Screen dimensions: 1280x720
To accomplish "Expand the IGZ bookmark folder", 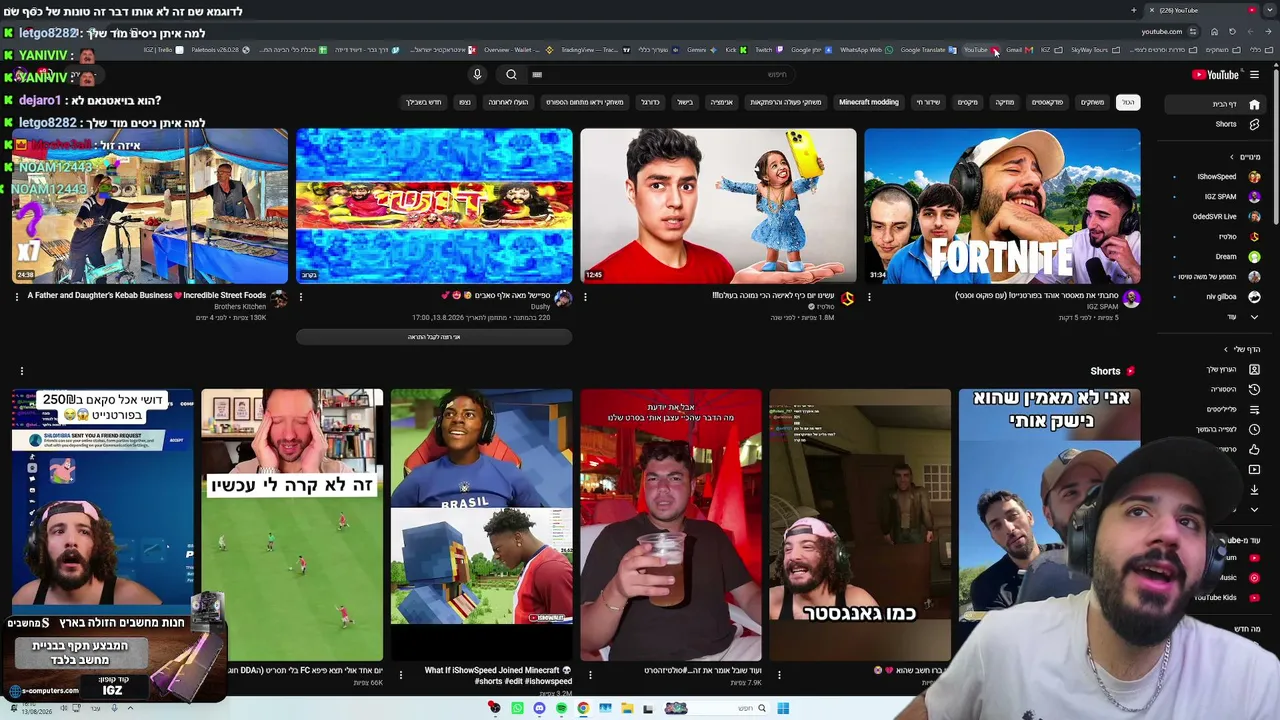I will coord(1050,50).
